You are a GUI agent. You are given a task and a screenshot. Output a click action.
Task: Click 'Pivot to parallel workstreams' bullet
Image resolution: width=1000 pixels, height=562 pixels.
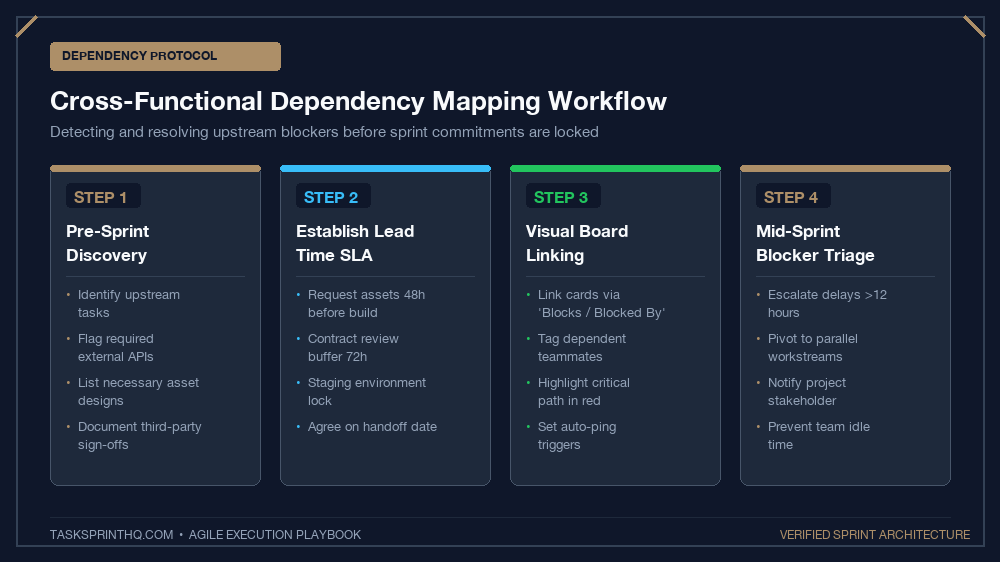coord(812,348)
